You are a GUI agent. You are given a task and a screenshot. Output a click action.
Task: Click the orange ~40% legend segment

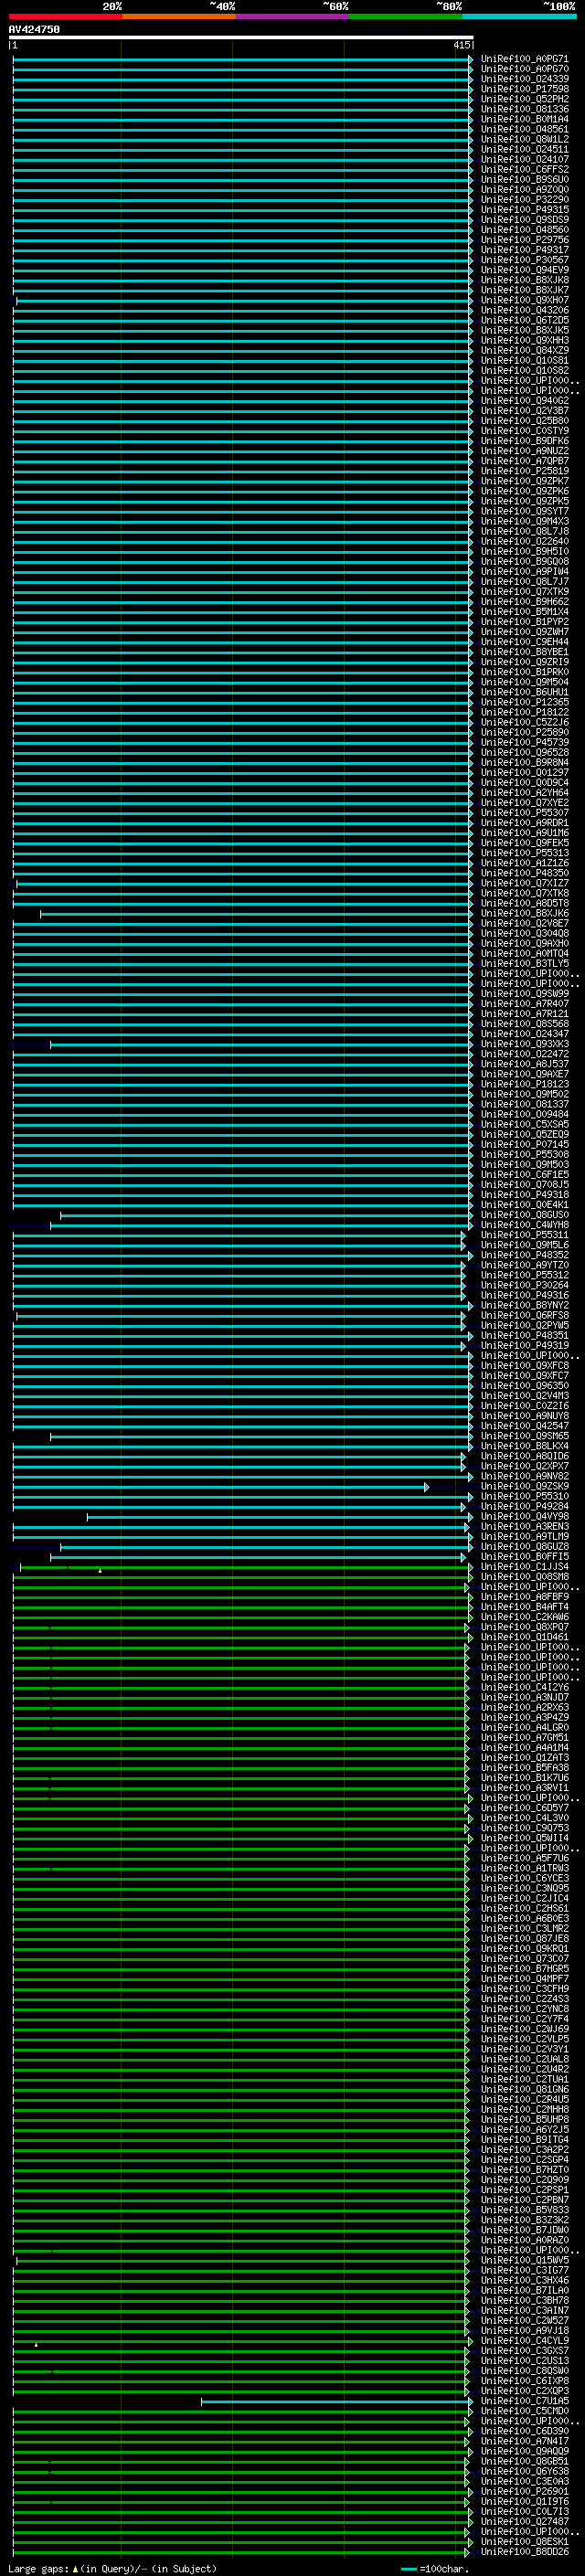(x=179, y=16)
